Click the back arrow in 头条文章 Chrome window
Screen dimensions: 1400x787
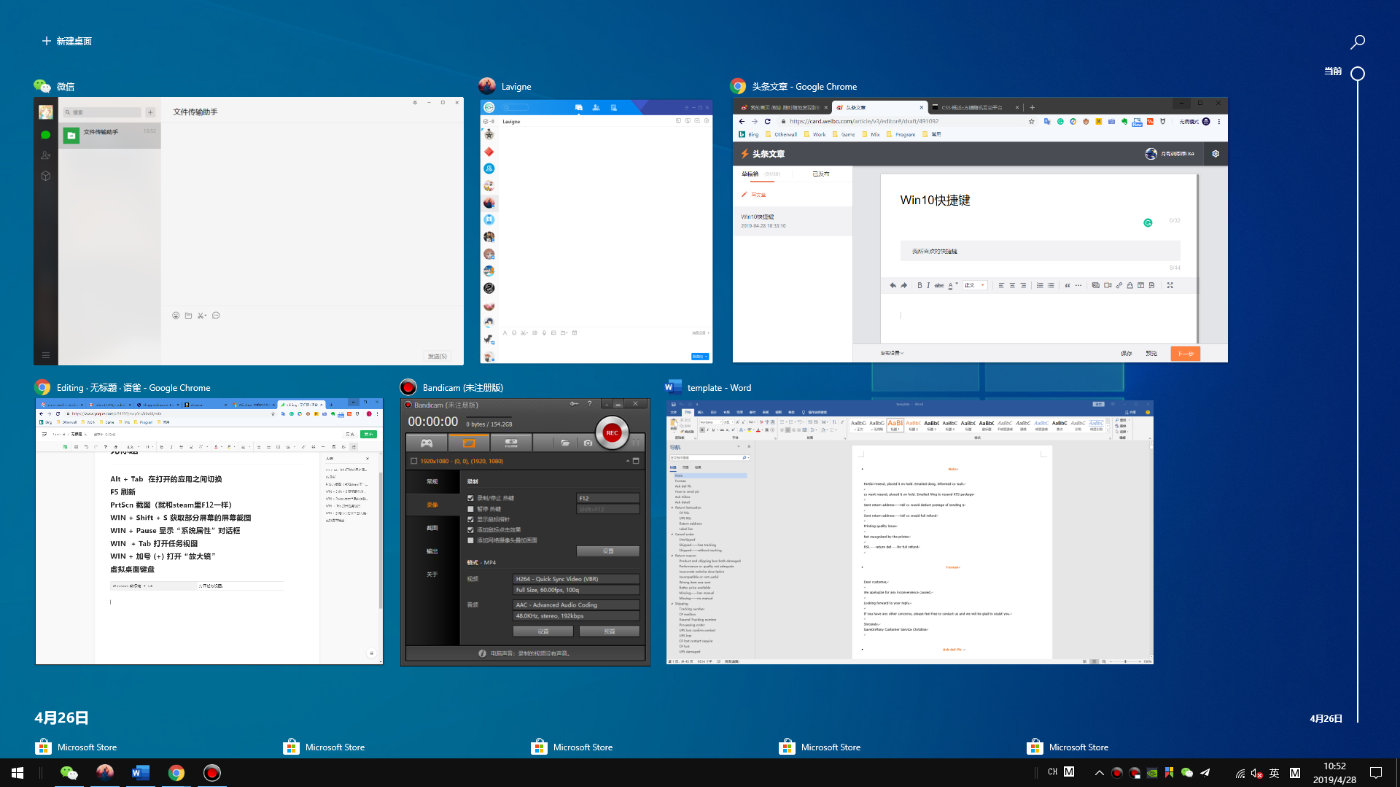click(742, 121)
